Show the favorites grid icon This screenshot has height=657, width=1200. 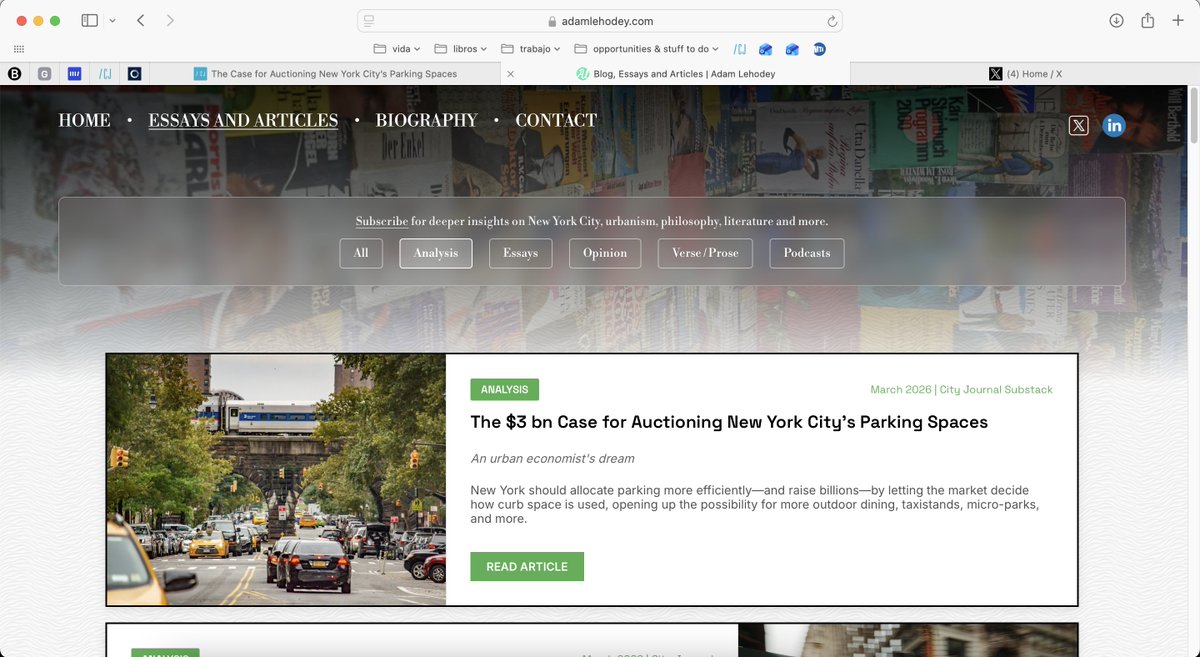(x=19, y=48)
